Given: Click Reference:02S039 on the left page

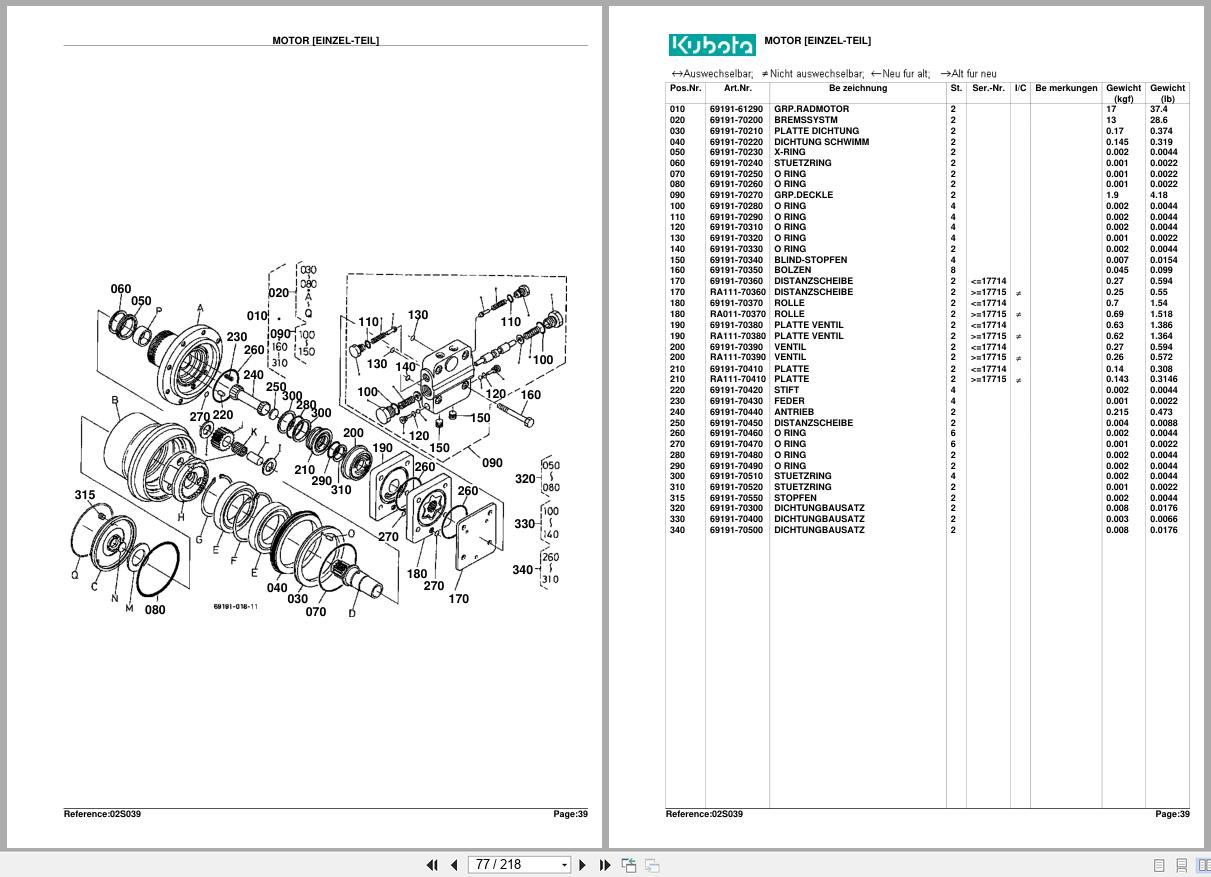Looking at the screenshot, I should point(102,814).
